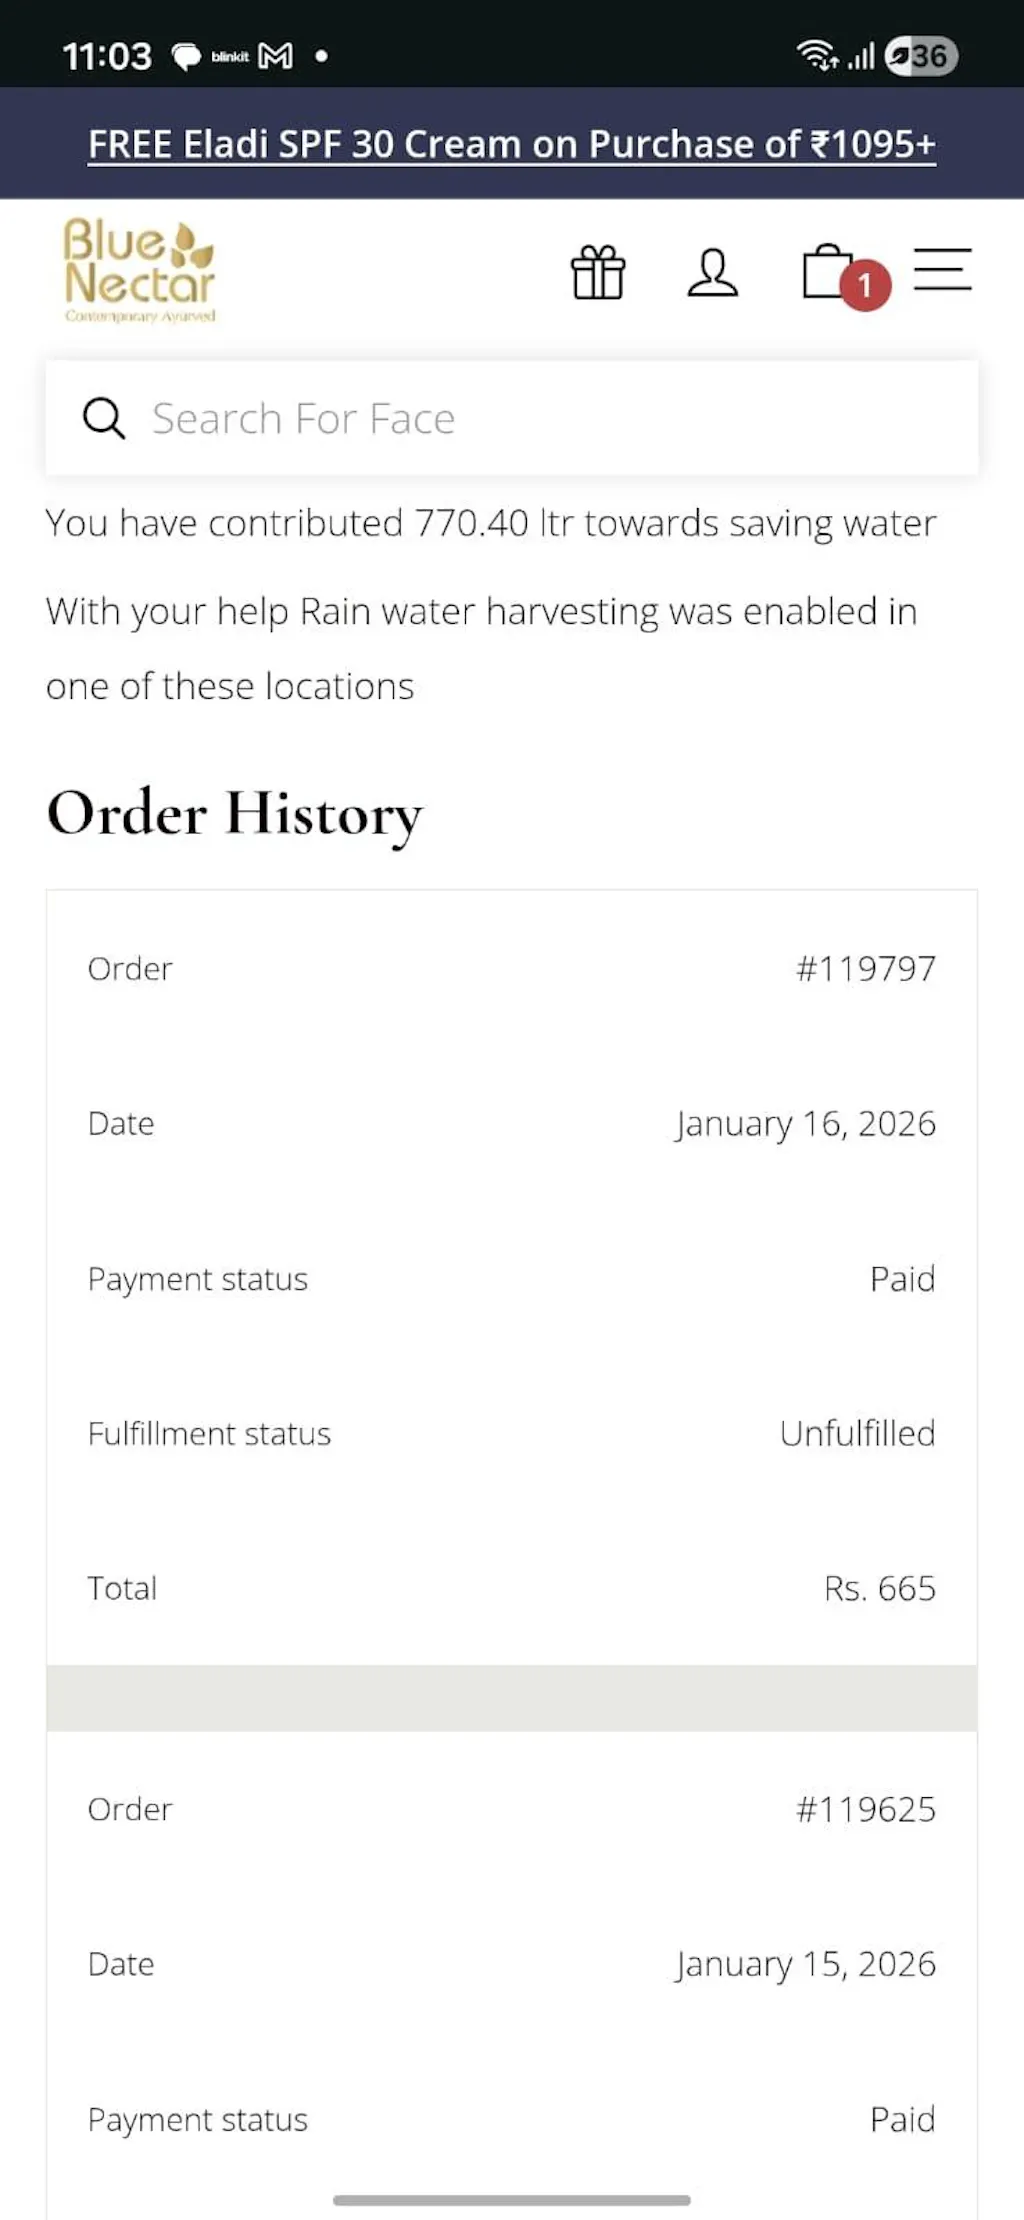Tap the Order History heading

(x=235, y=812)
